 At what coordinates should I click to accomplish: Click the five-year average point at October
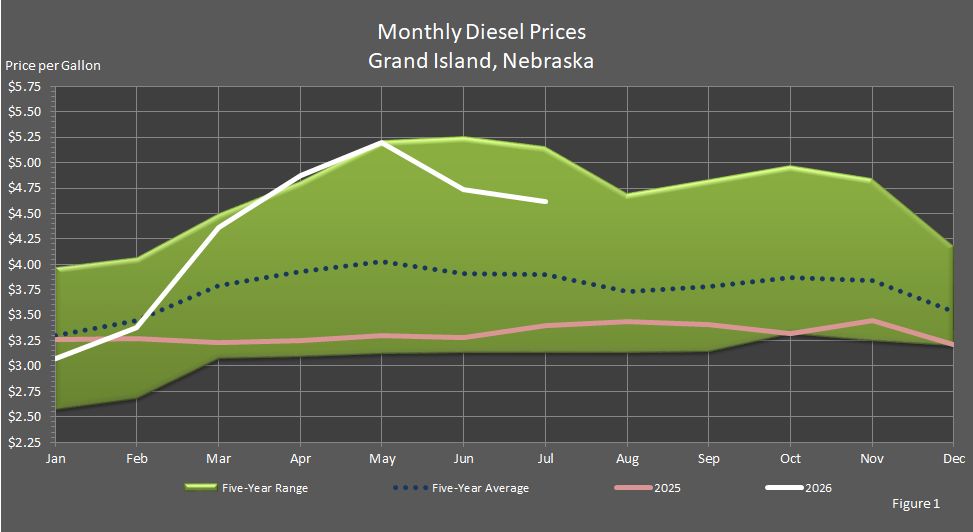(791, 277)
